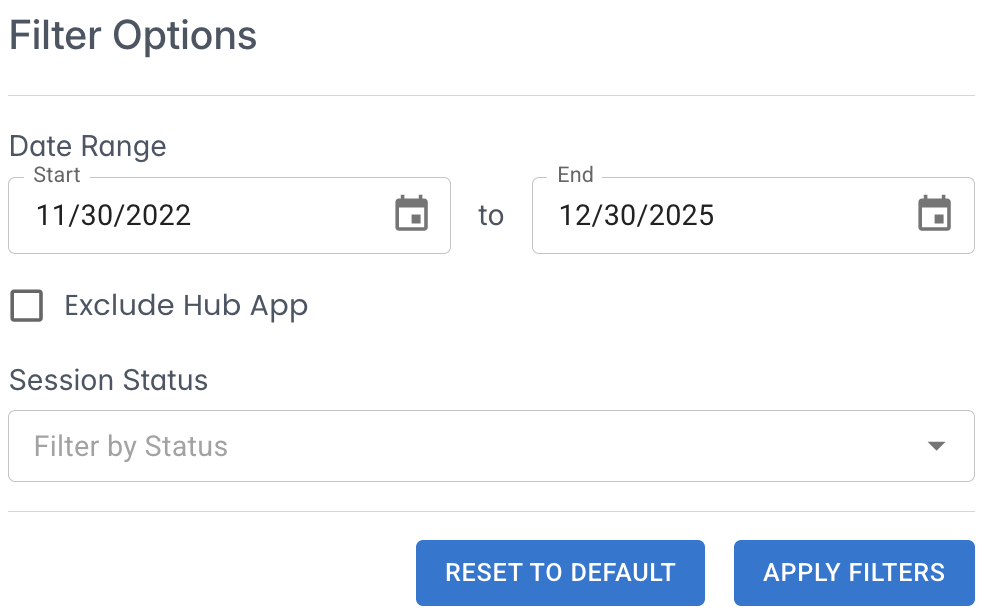
Task: Select the year "2025" in End date
Action: (680, 215)
